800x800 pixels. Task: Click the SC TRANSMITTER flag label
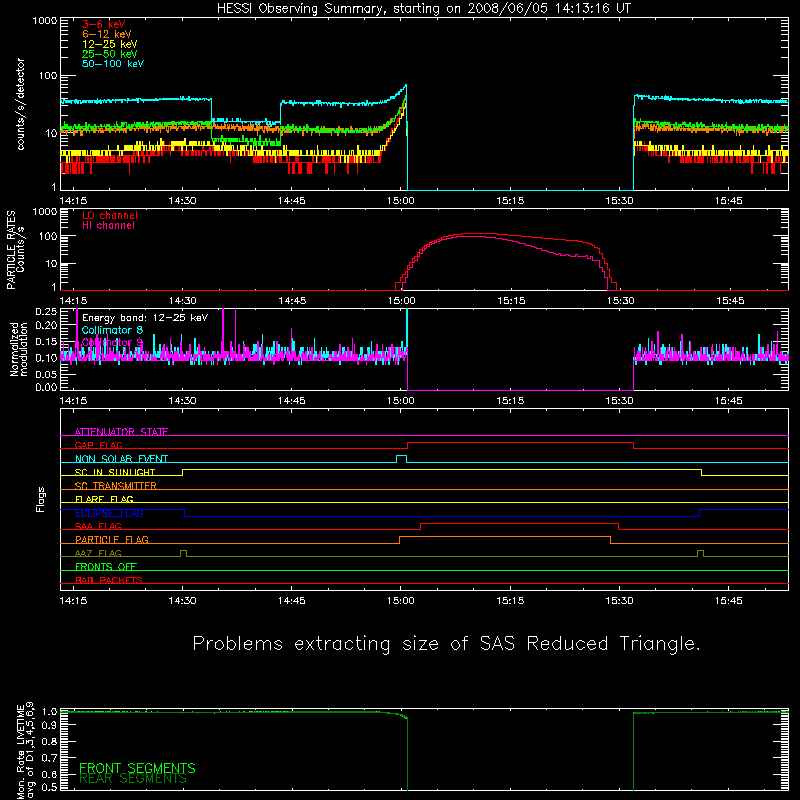116,485
